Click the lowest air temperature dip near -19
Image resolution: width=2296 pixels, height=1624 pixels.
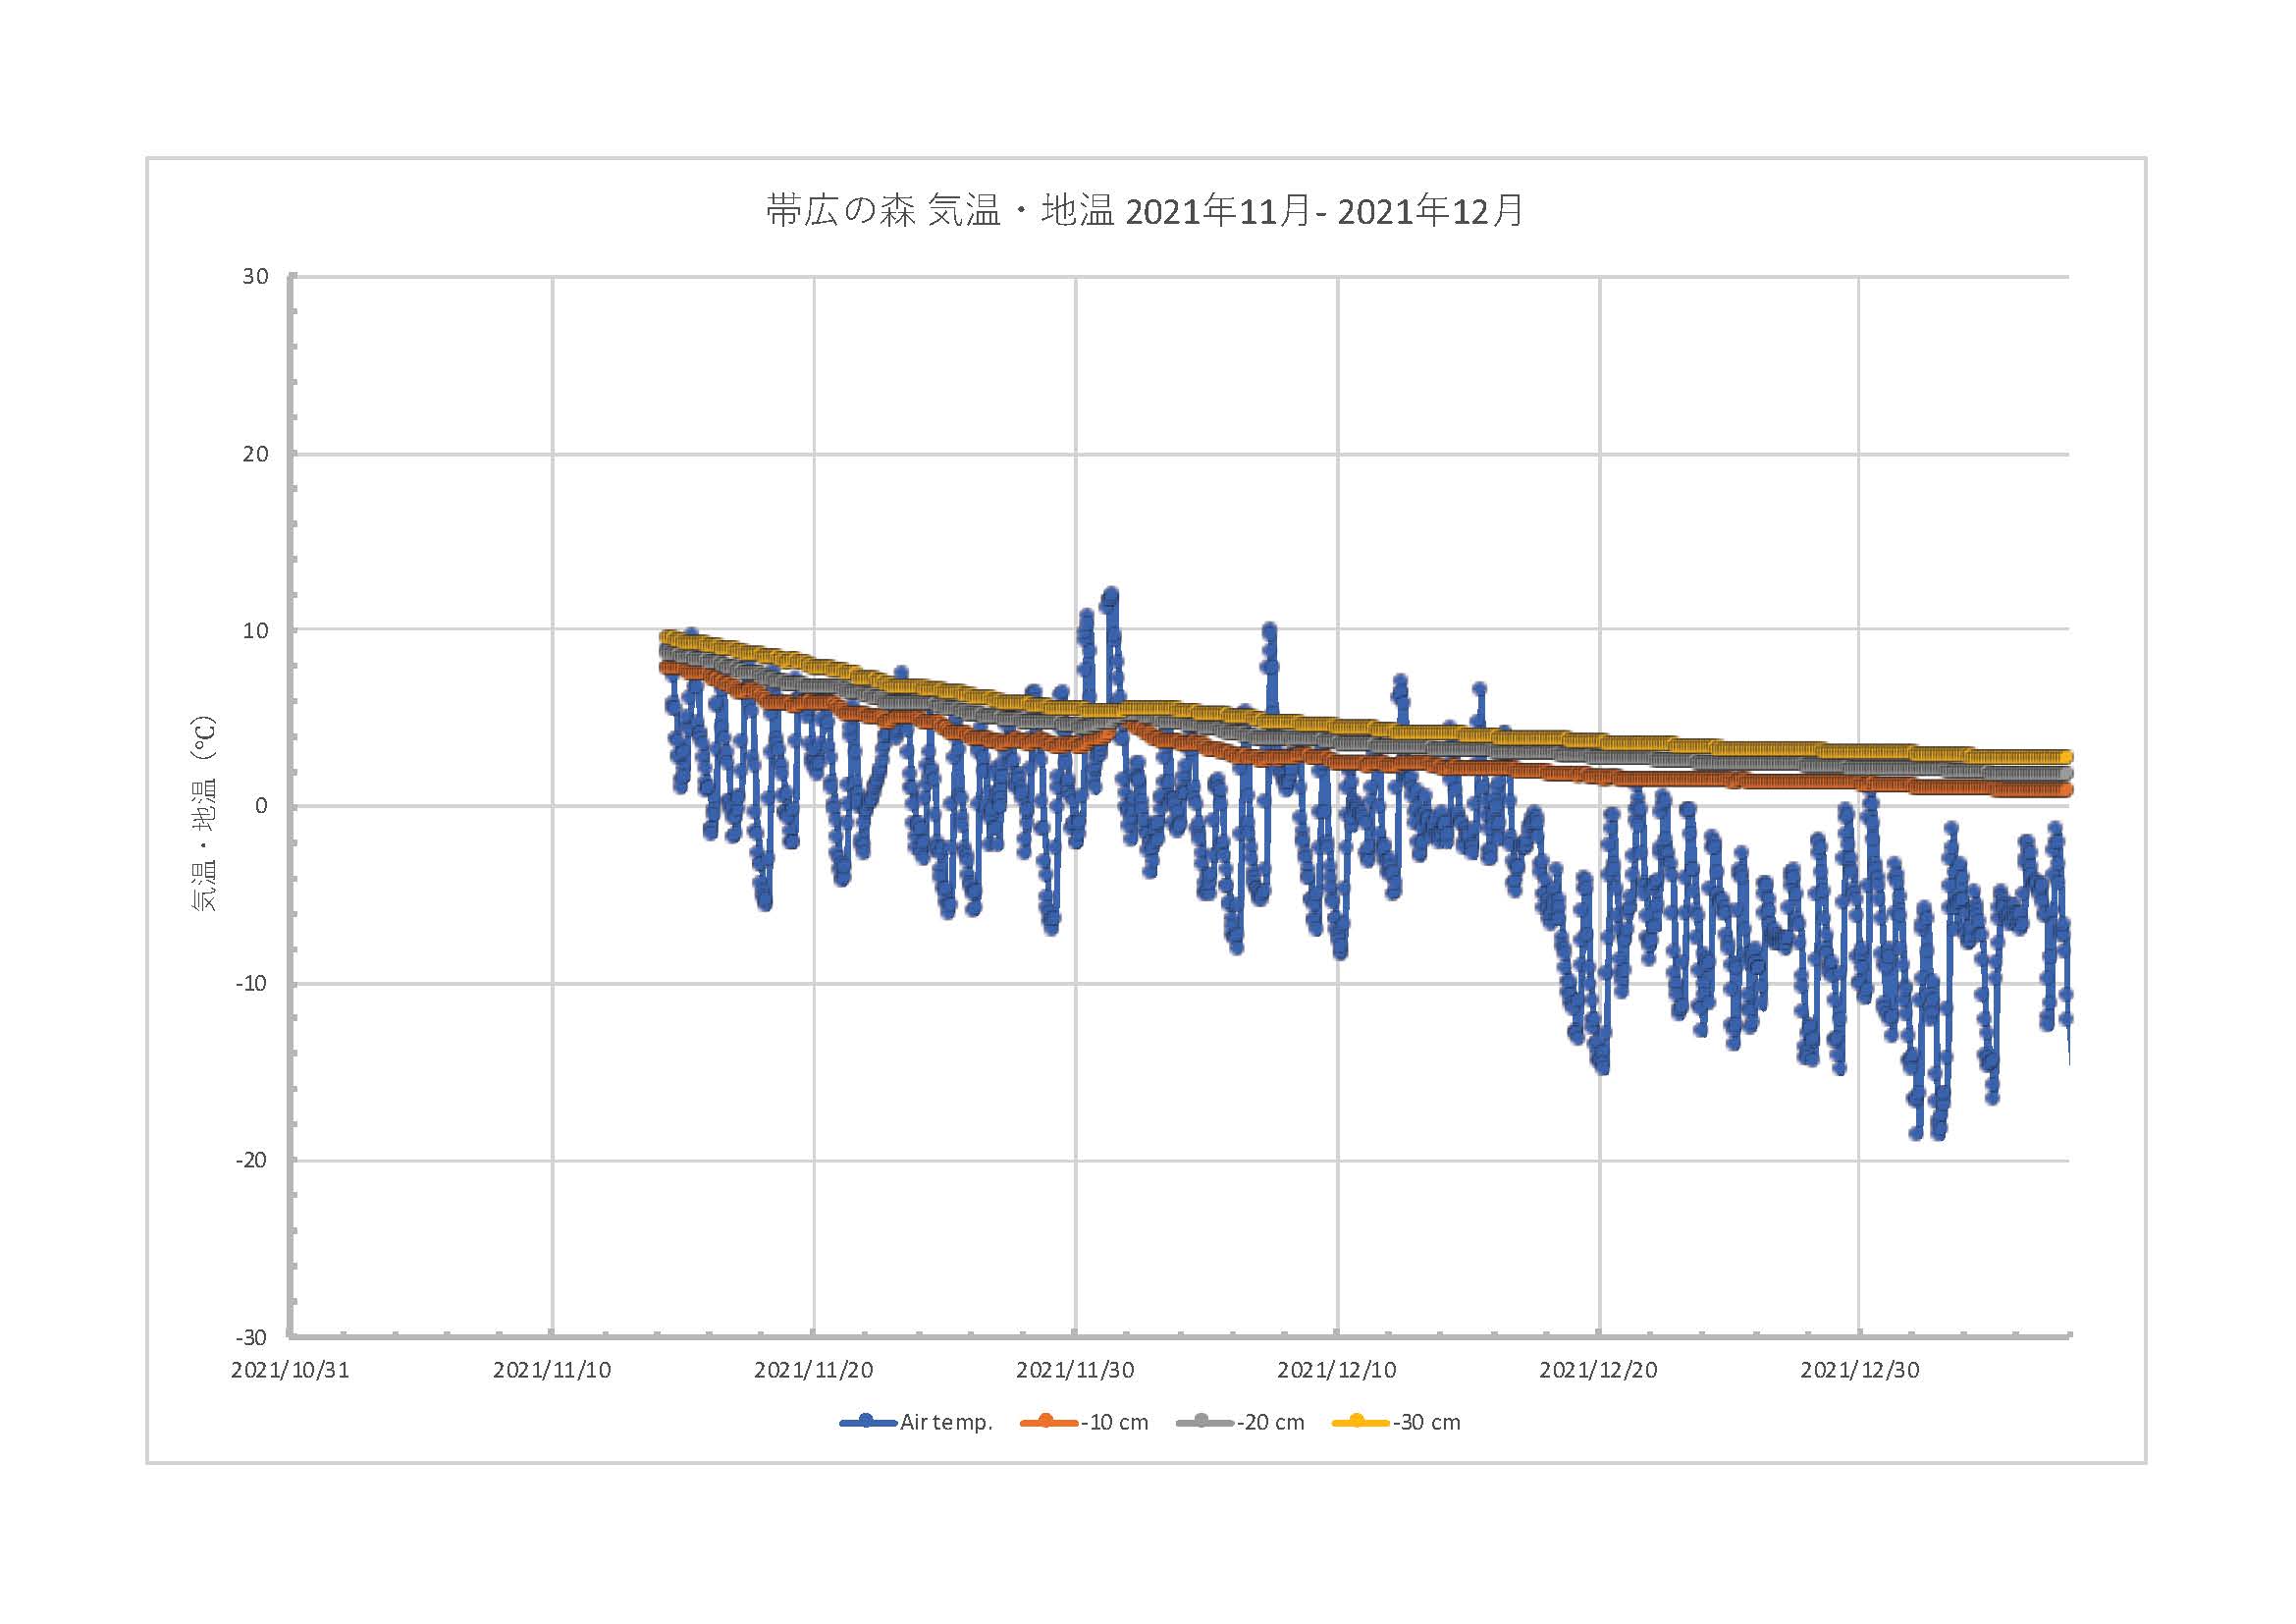[x=1938, y=1133]
